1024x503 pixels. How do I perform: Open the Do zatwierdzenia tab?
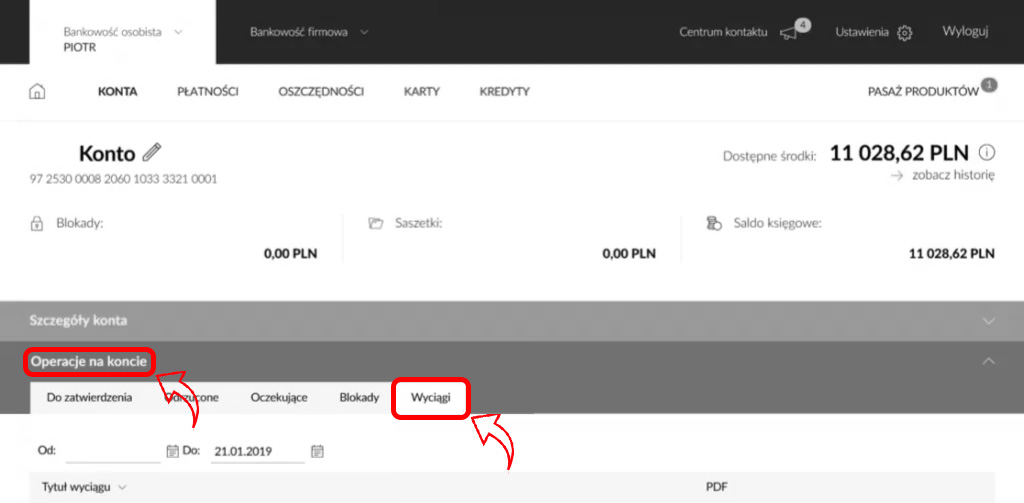[89, 397]
